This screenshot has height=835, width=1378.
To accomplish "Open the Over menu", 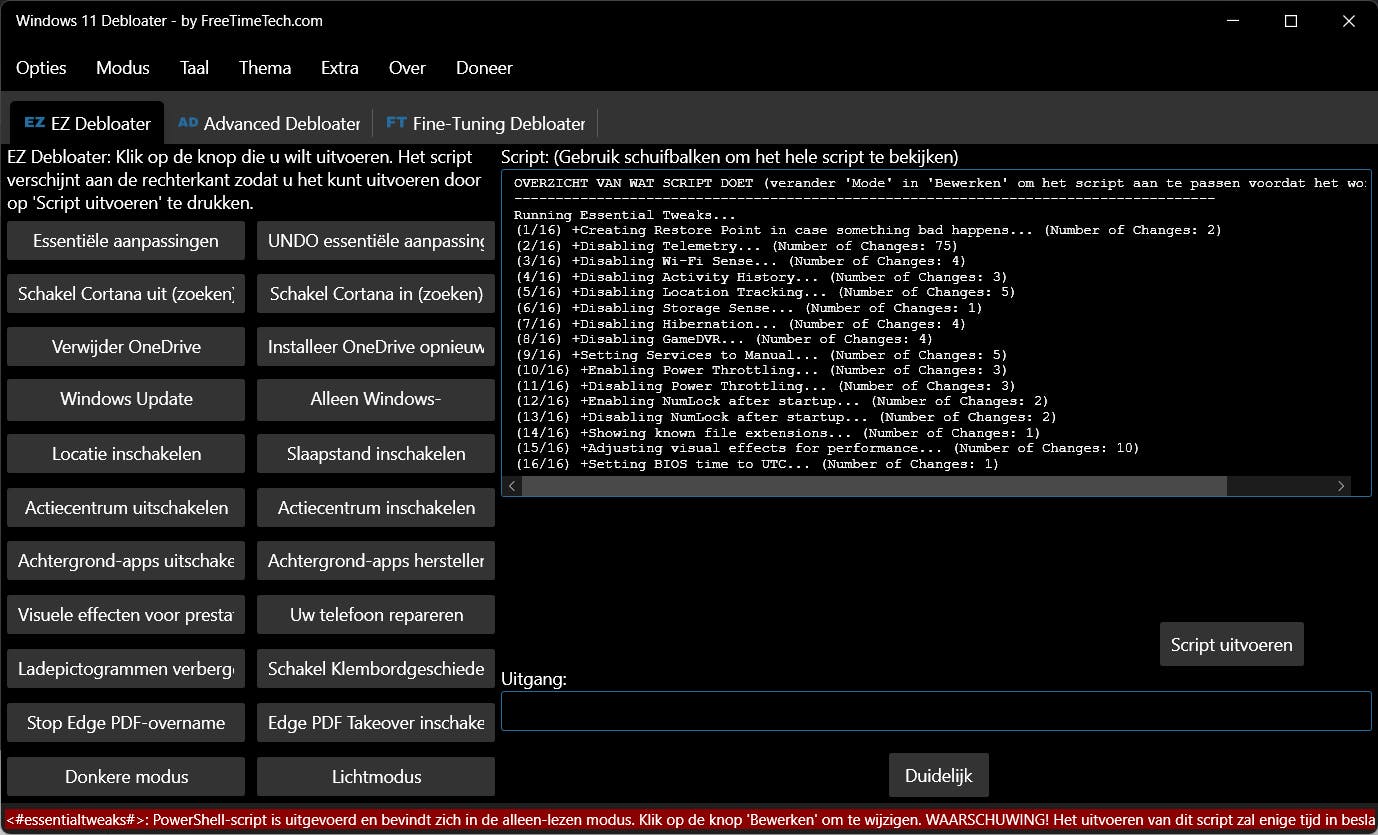I will (x=407, y=68).
